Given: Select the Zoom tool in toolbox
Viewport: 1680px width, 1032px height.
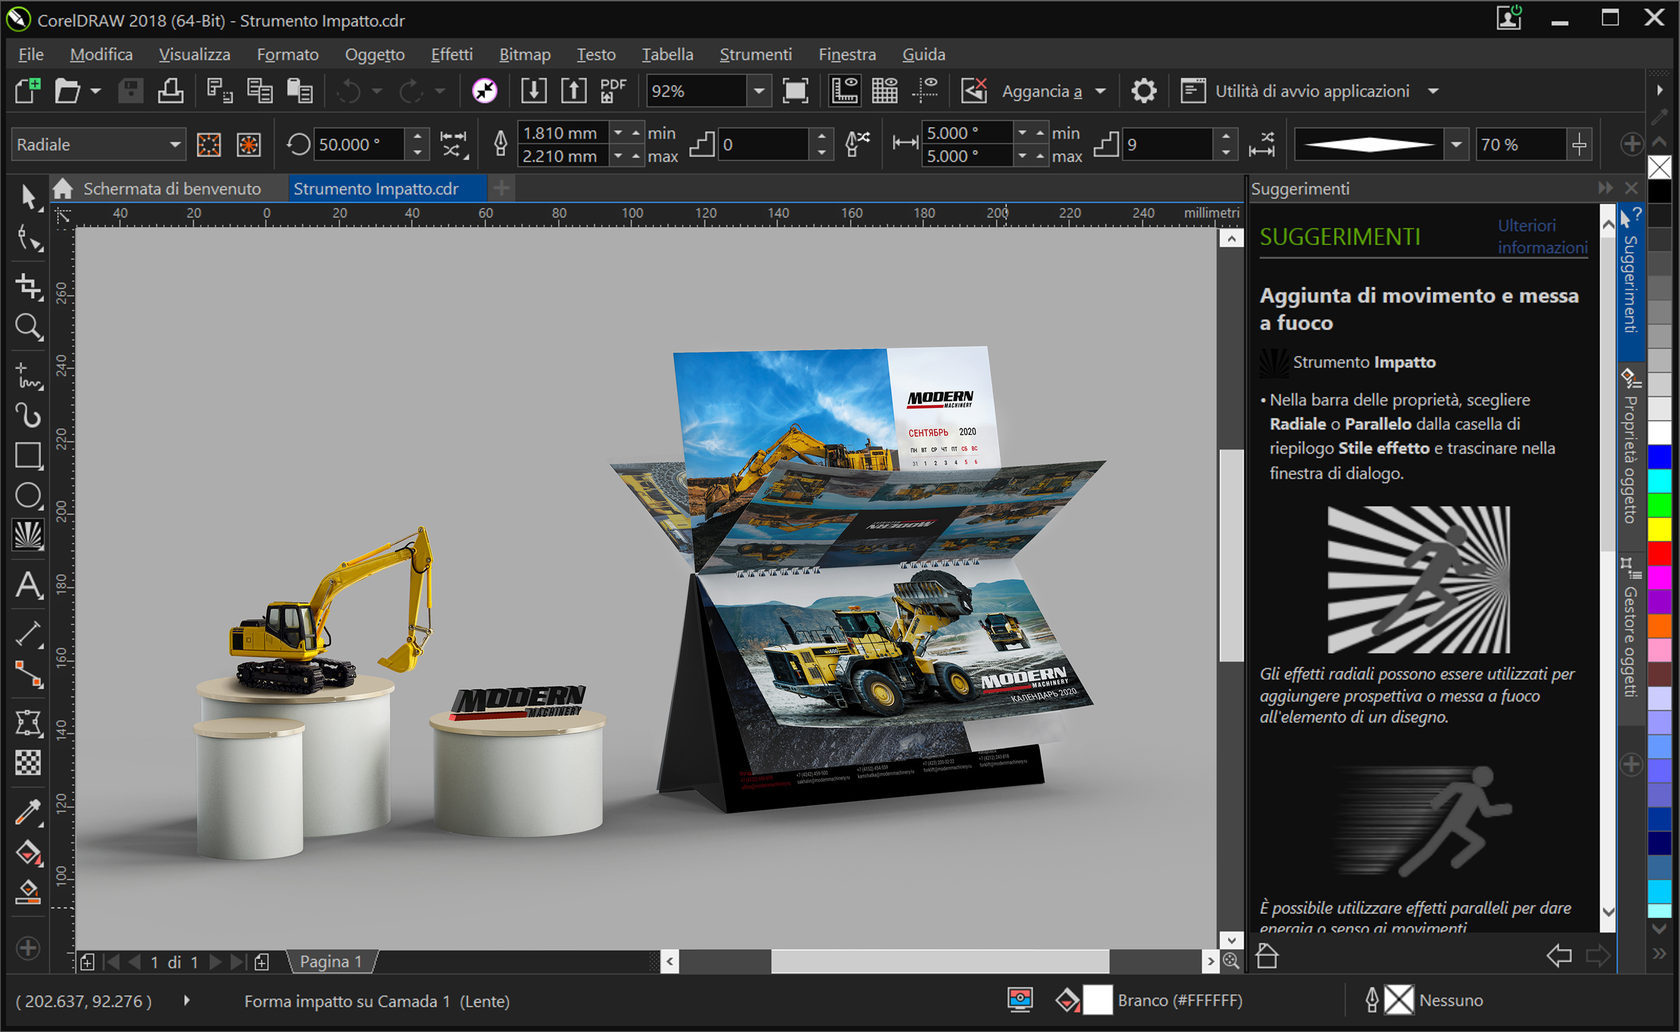Looking at the screenshot, I should (x=29, y=327).
